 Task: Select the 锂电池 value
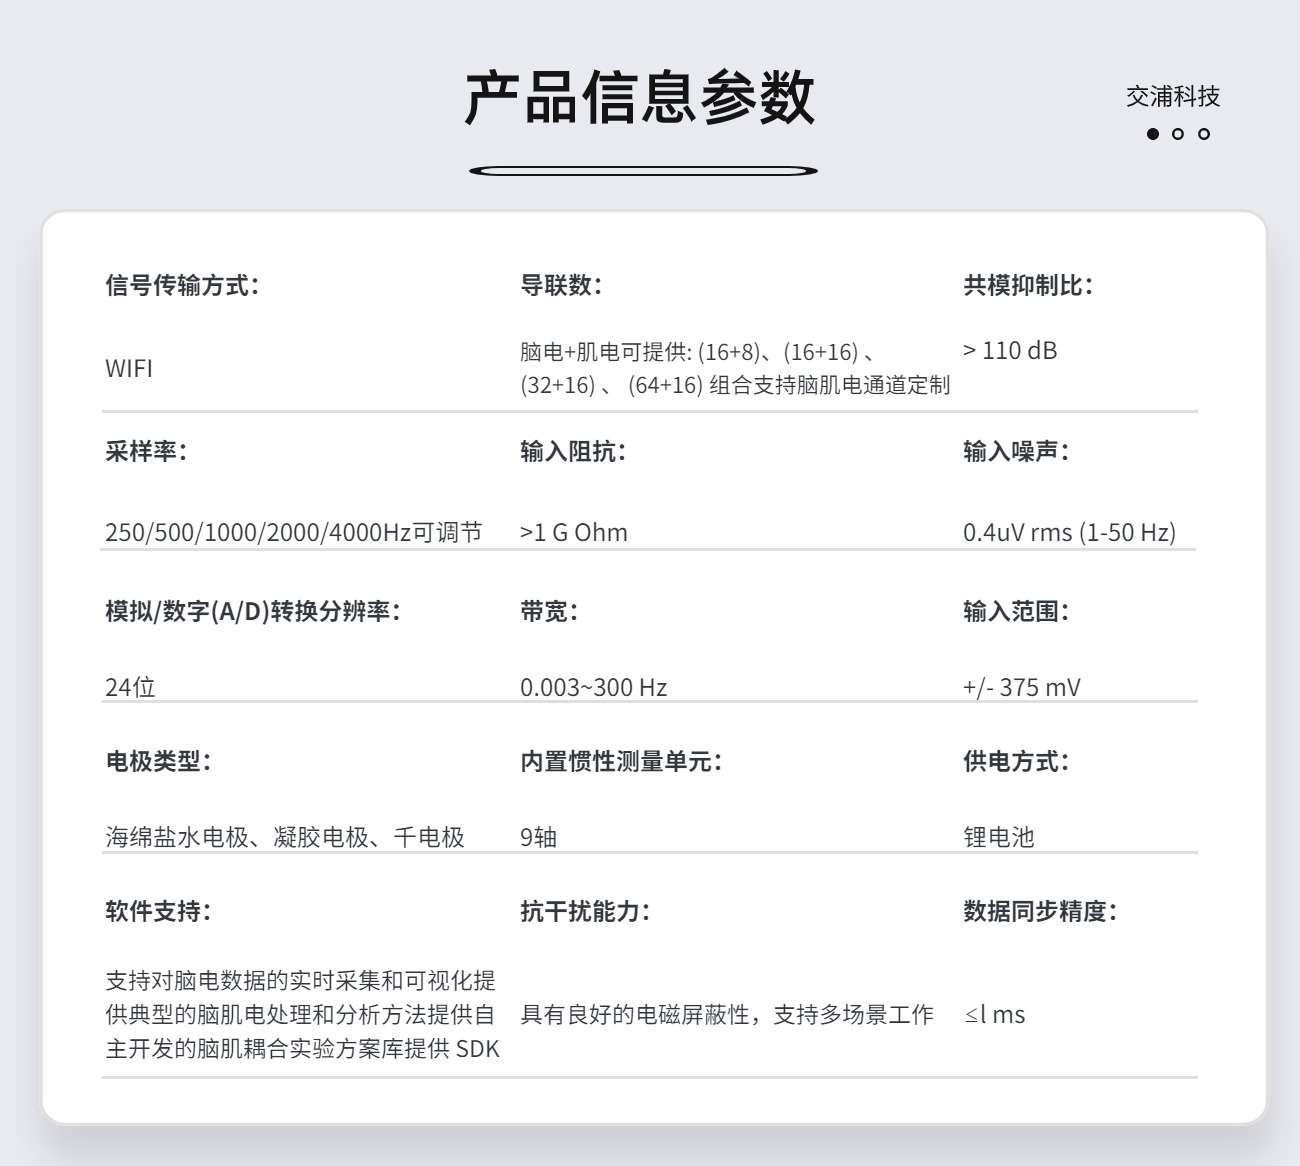(999, 837)
